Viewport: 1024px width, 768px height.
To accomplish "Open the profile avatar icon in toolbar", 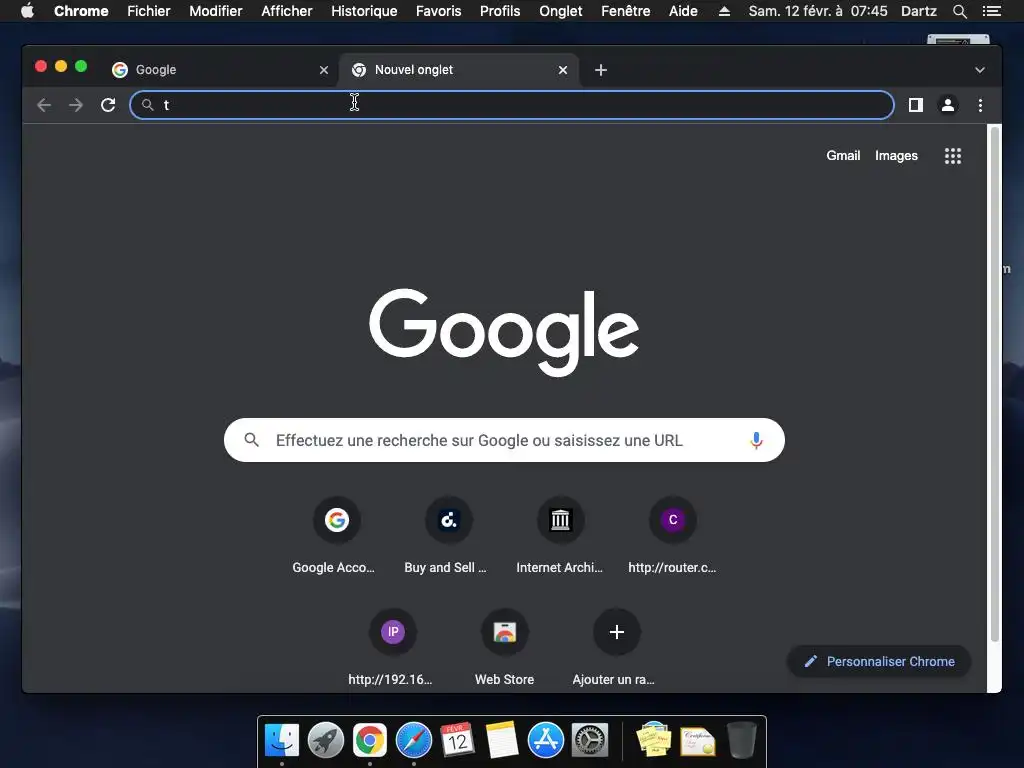I will point(948,105).
